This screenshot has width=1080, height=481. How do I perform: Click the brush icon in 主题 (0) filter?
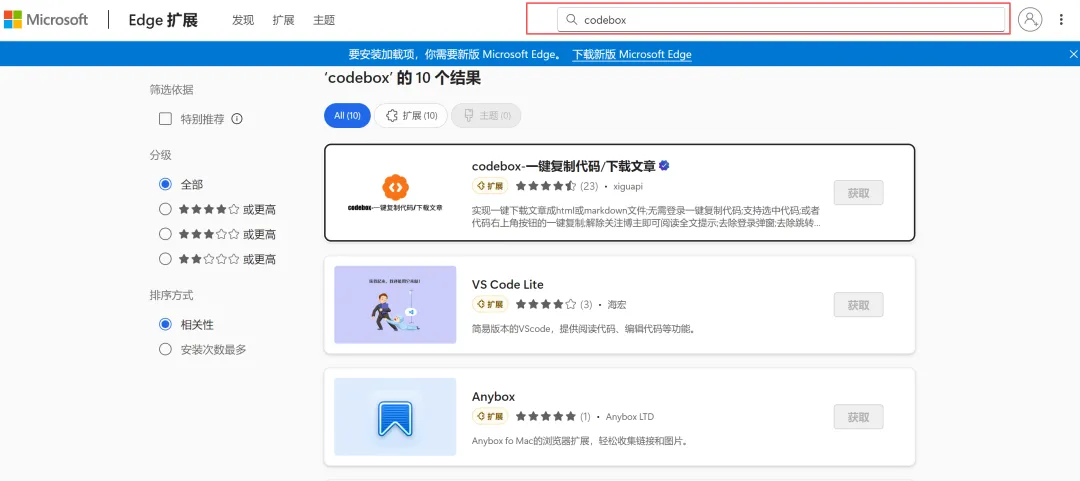[x=469, y=116]
